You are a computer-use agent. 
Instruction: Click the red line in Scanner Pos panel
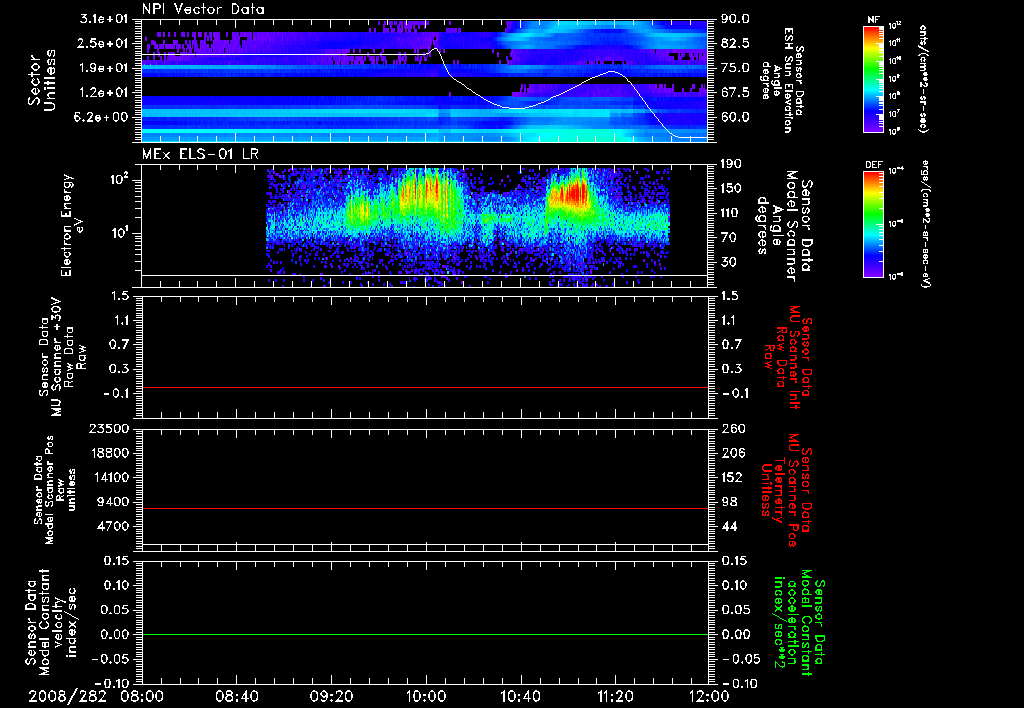424,508
